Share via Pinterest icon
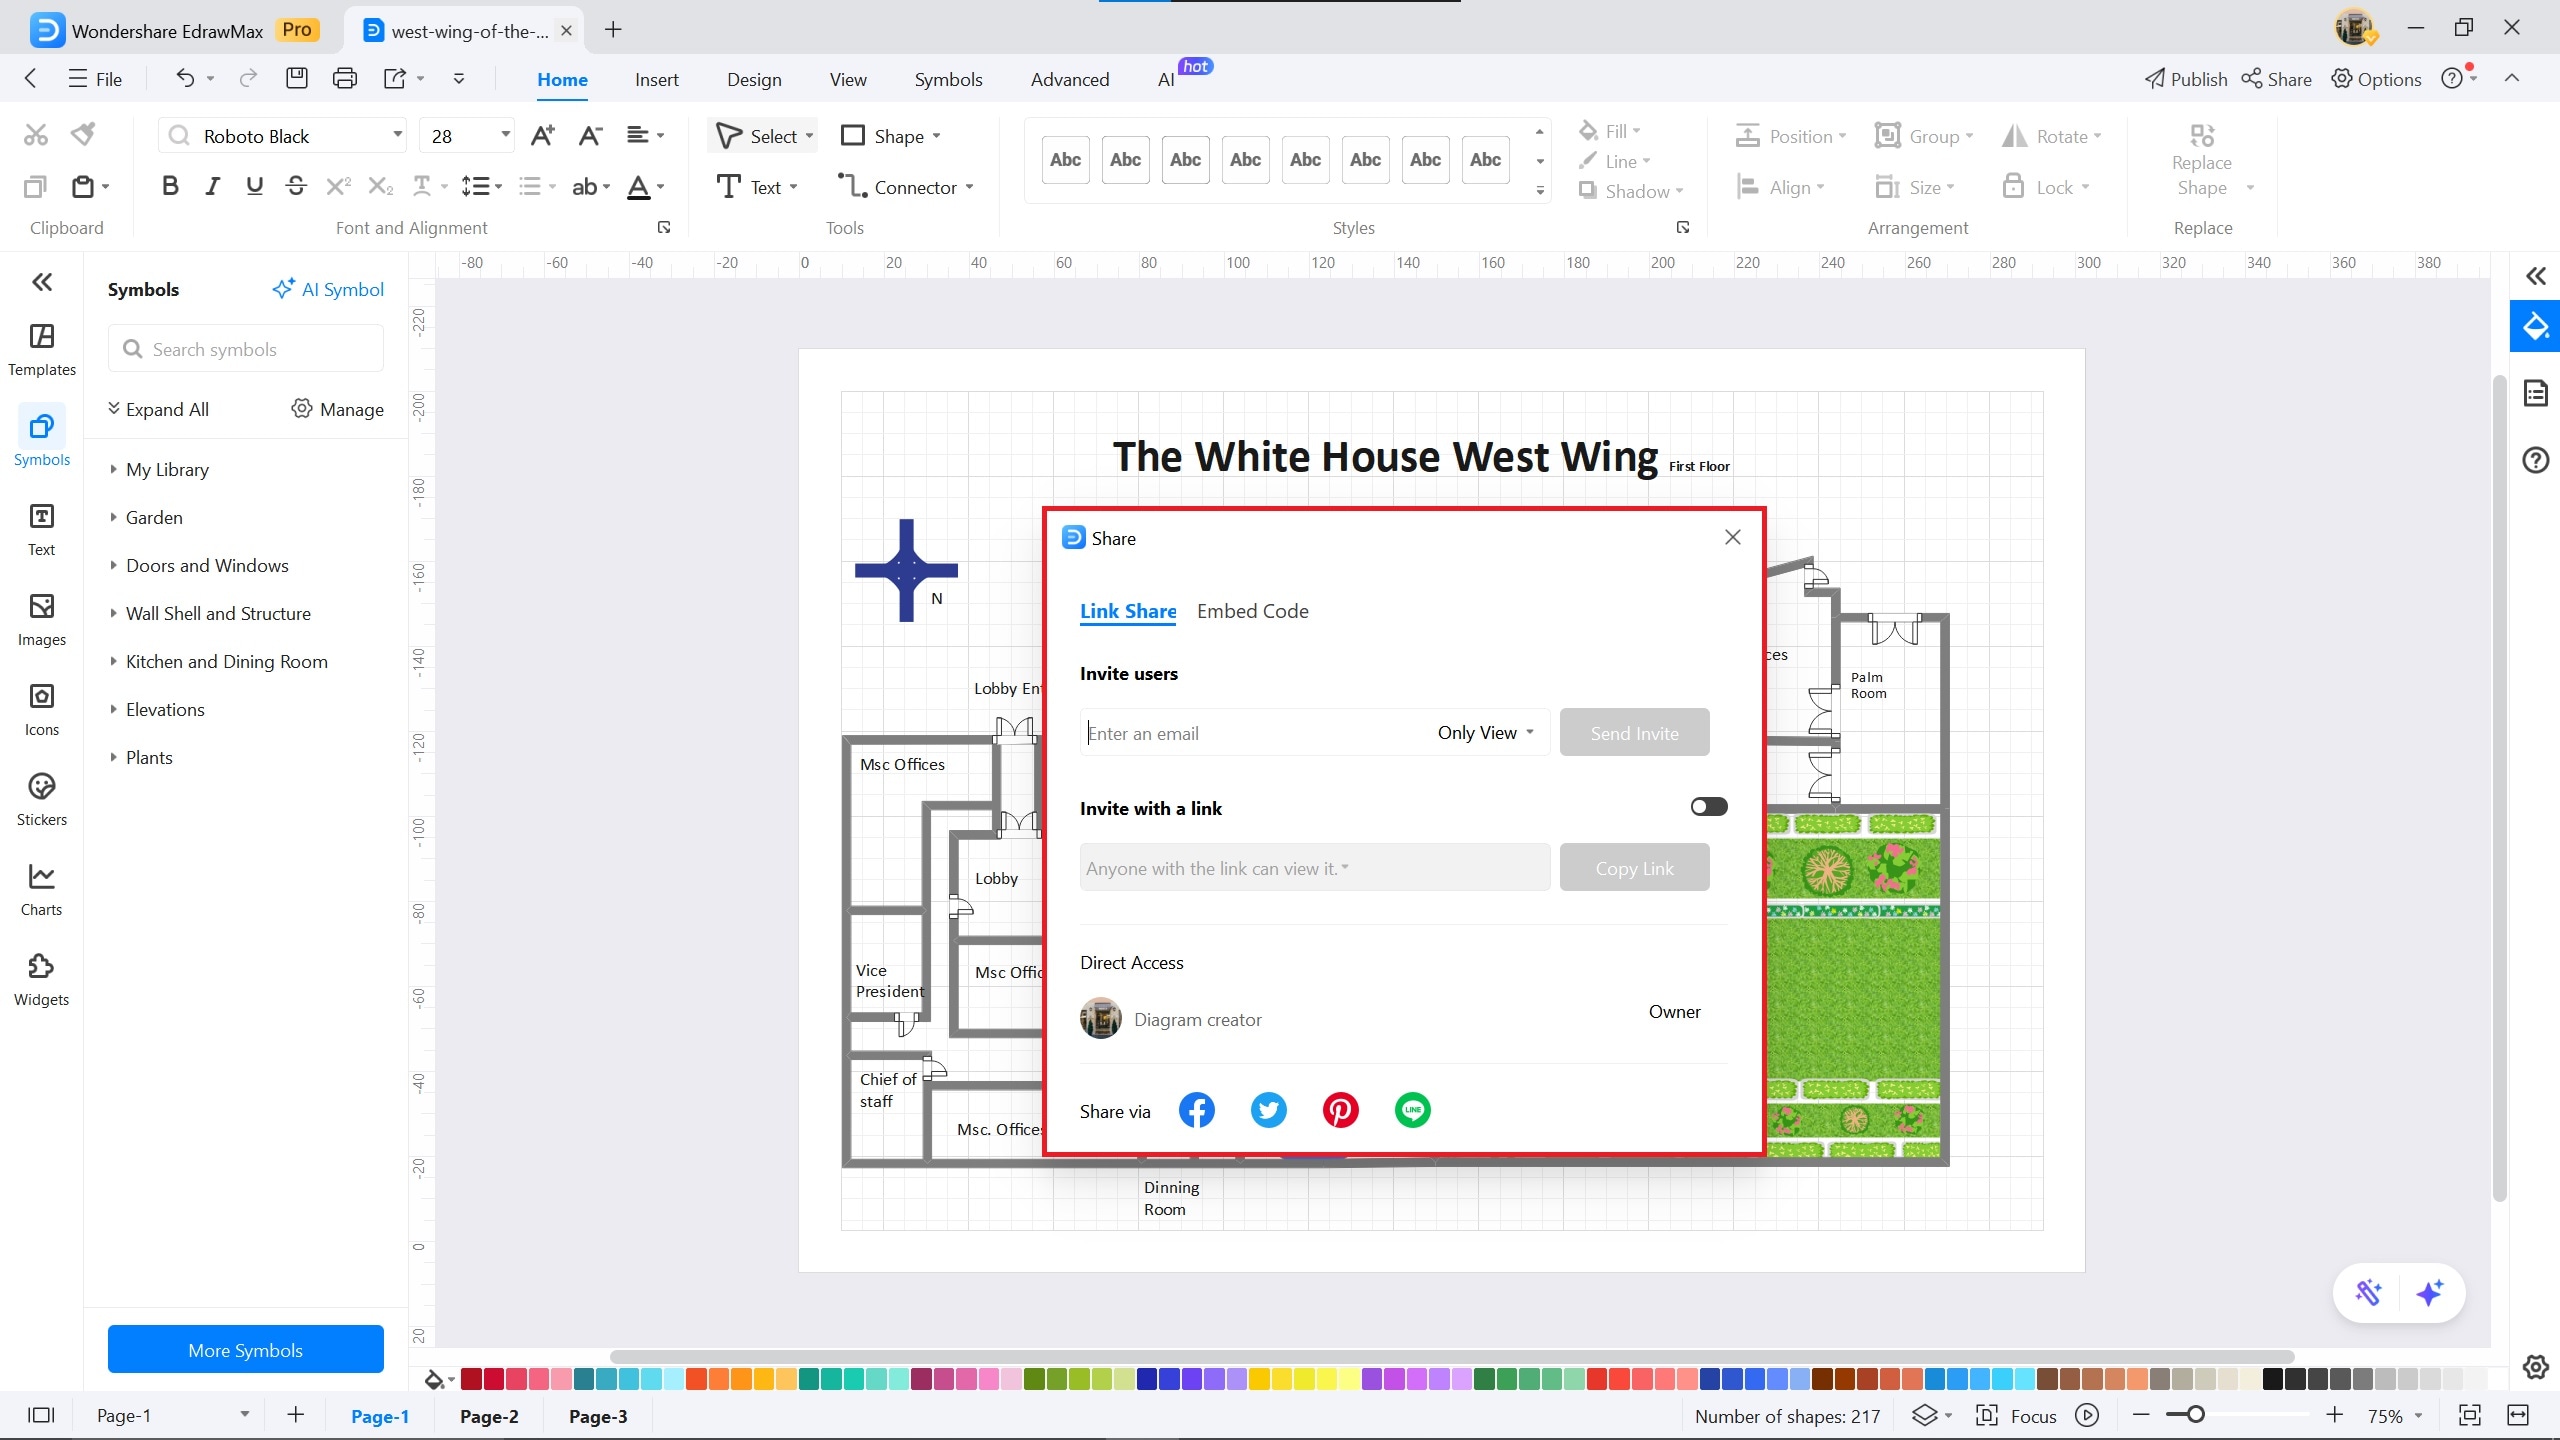2560x1440 pixels. pos(1340,1110)
